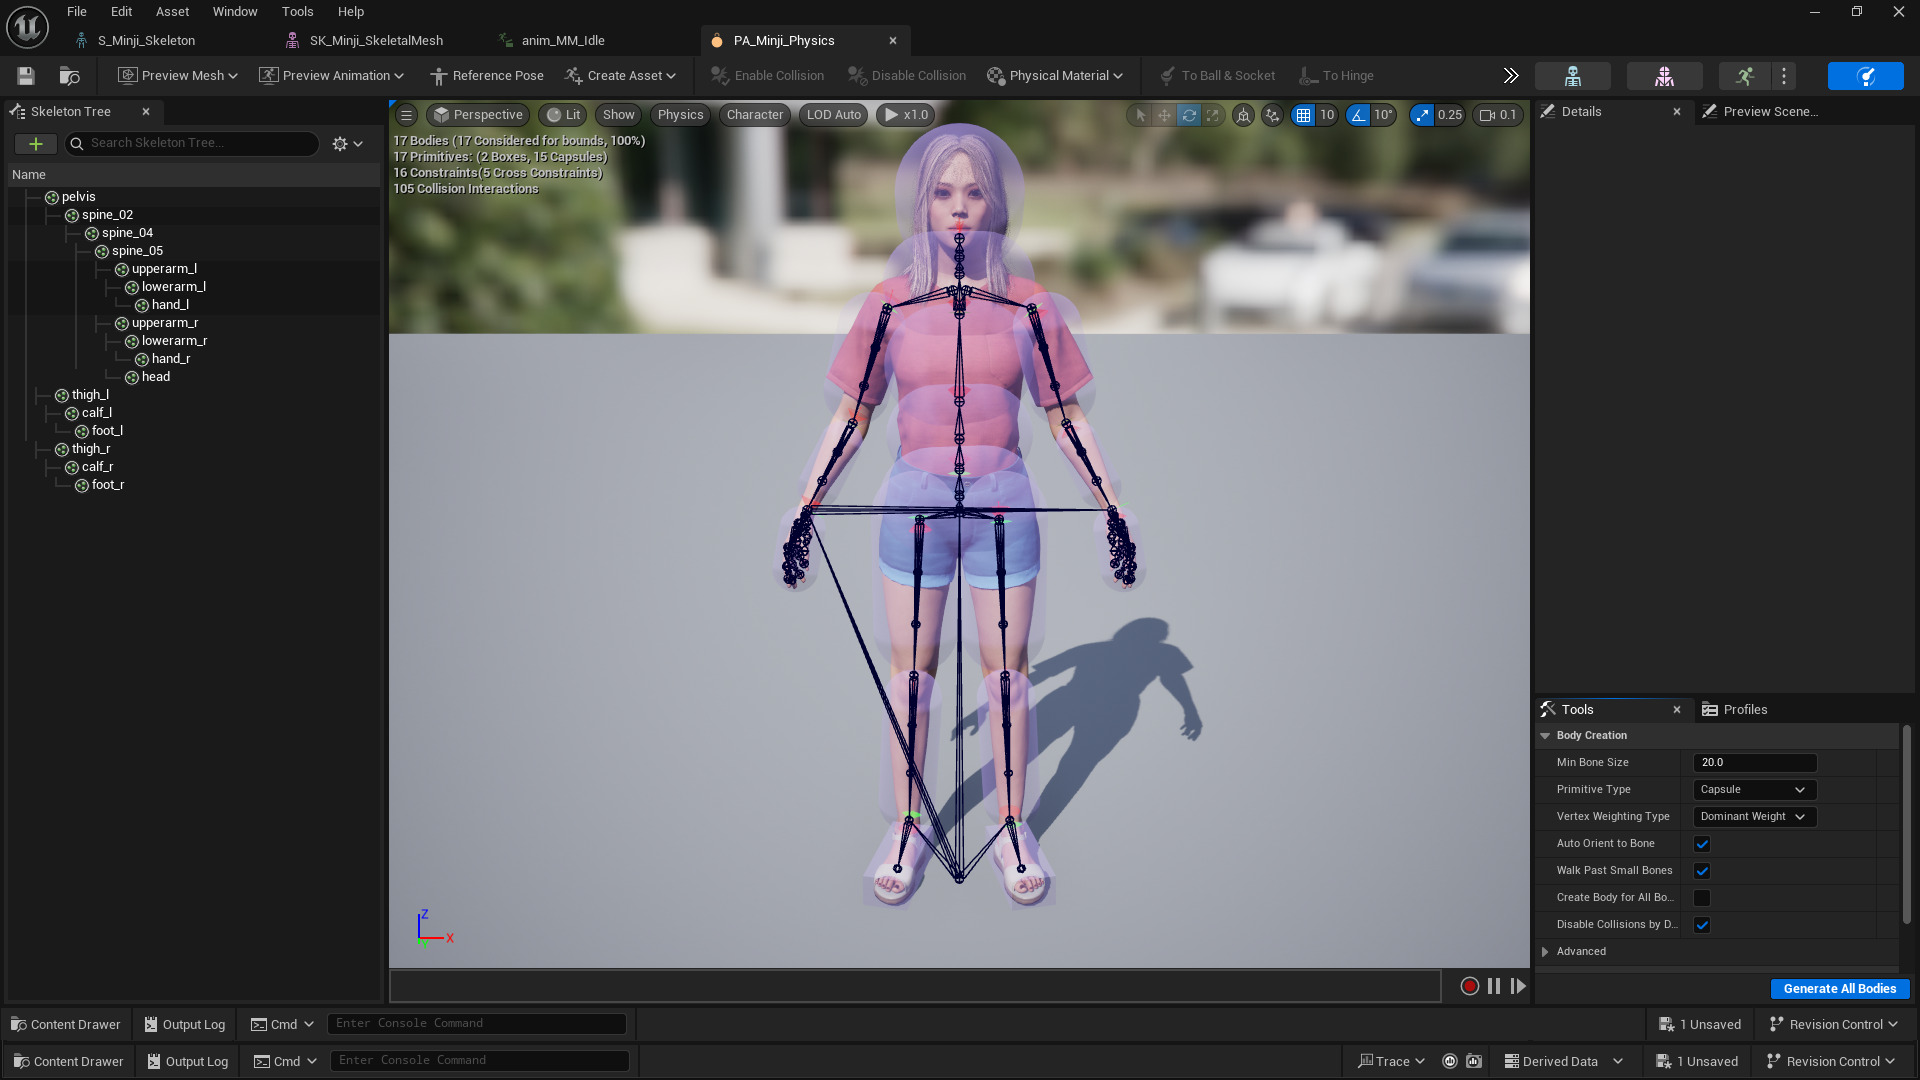Click the Unreal Engine logo icon
The width and height of the screenshot is (1920, 1080).
27,27
